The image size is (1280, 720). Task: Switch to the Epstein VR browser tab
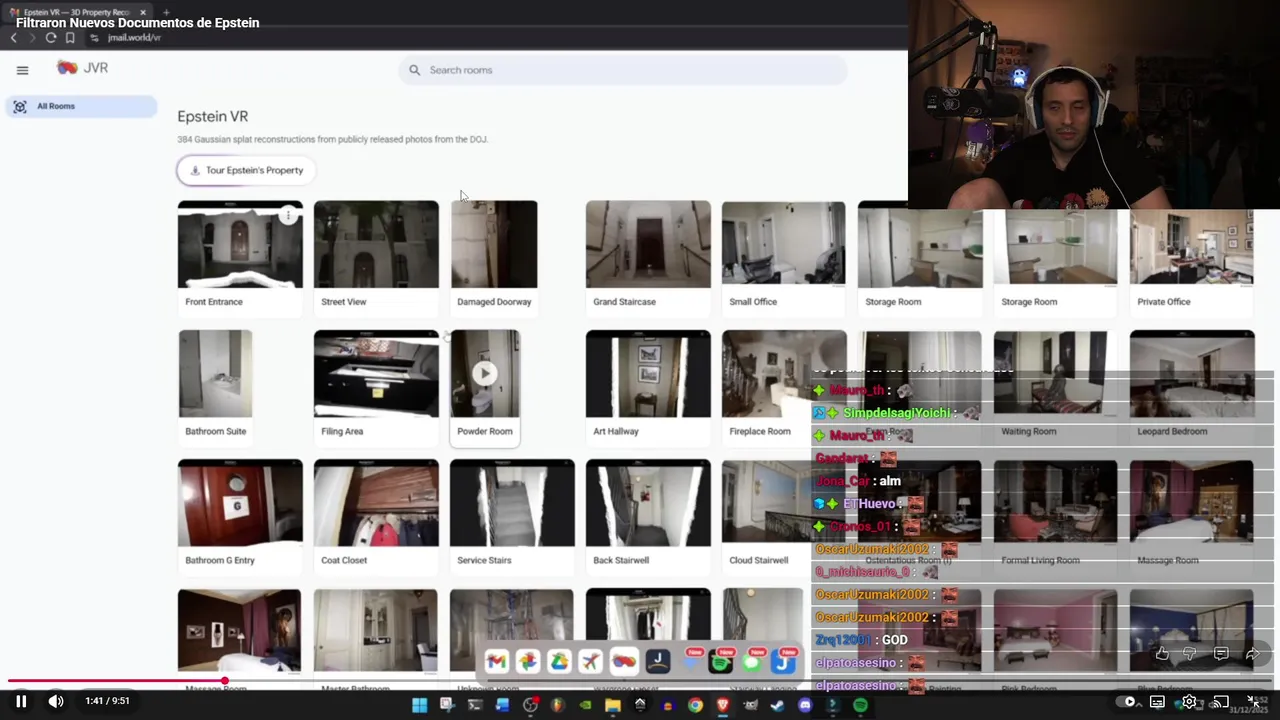[x=75, y=12]
